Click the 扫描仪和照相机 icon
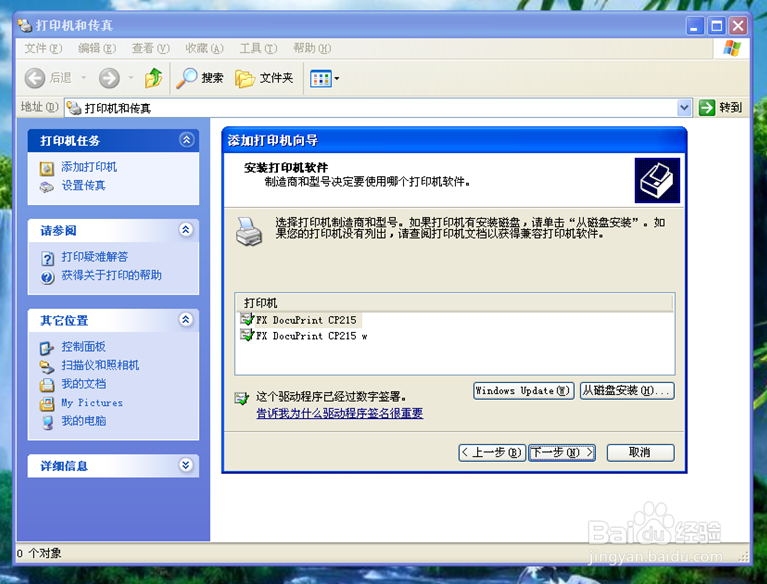Image resolution: width=767 pixels, height=584 pixels. point(46,367)
